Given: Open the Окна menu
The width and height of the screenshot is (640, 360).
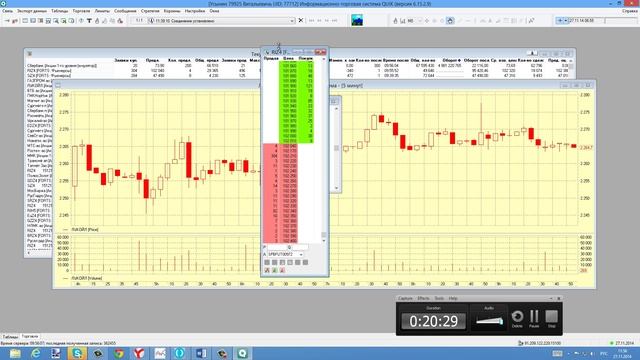Looking at the screenshot, I should (214, 11).
